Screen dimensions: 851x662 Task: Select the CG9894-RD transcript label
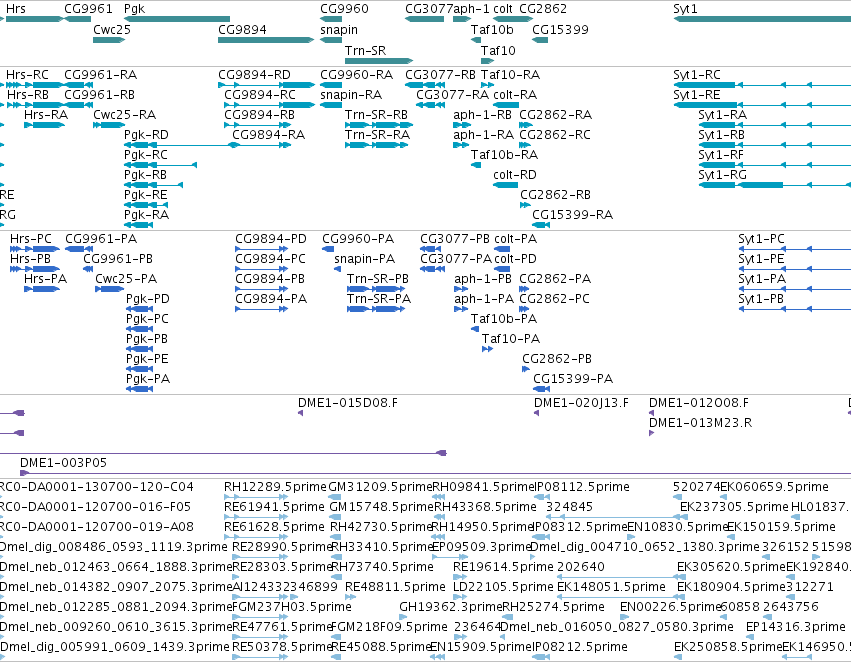click(x=254, y=74)
